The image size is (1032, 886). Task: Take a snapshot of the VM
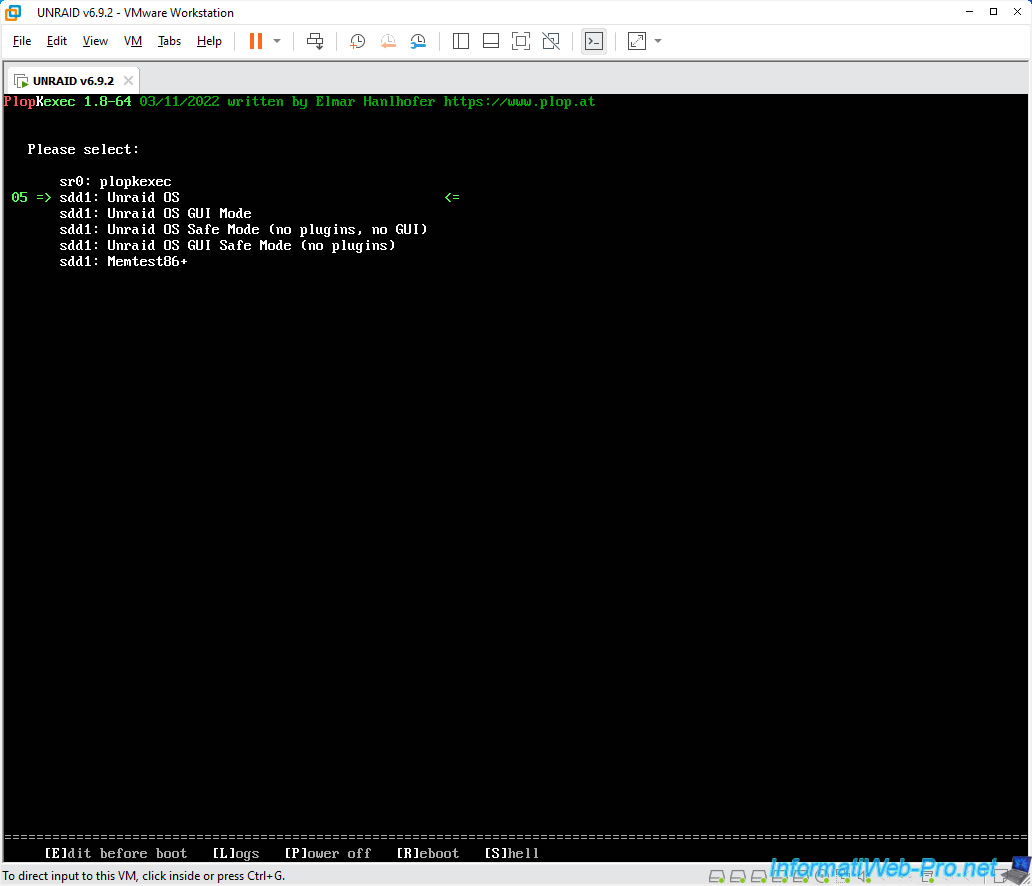[358, 41]
